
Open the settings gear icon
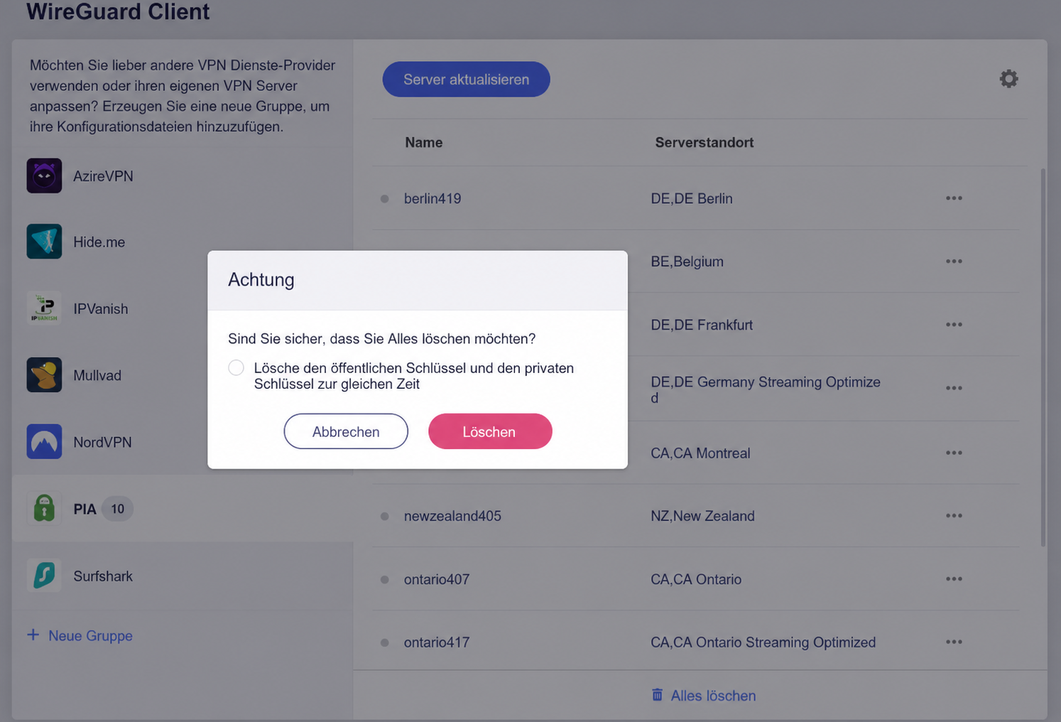(x=1008, y=78)
